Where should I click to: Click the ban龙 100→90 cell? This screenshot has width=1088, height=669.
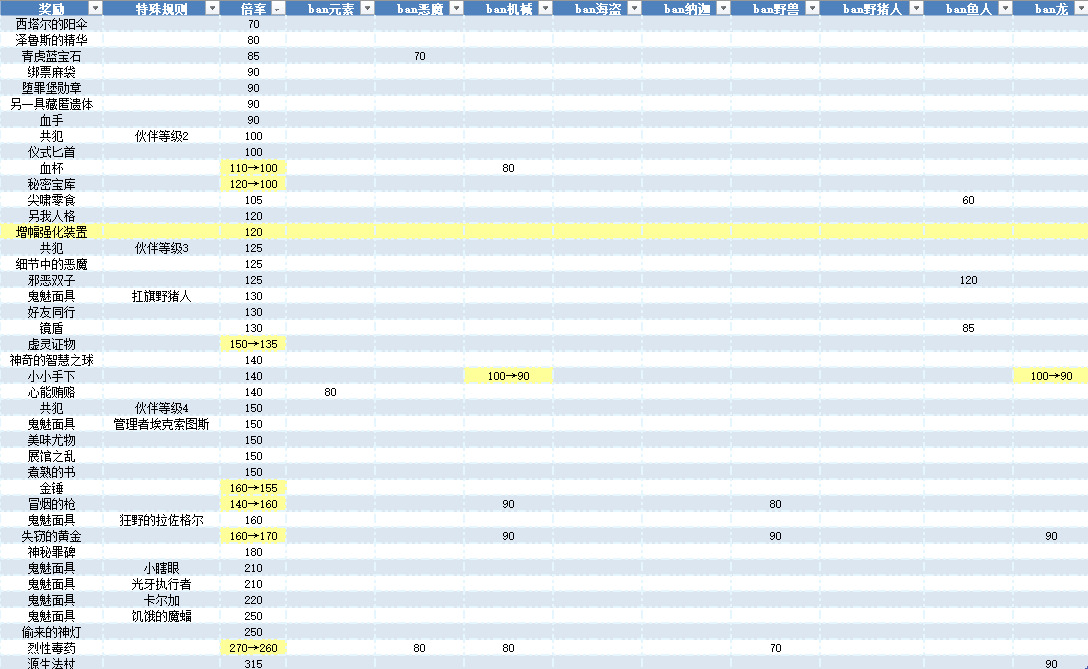click(x=1051, y=375)
